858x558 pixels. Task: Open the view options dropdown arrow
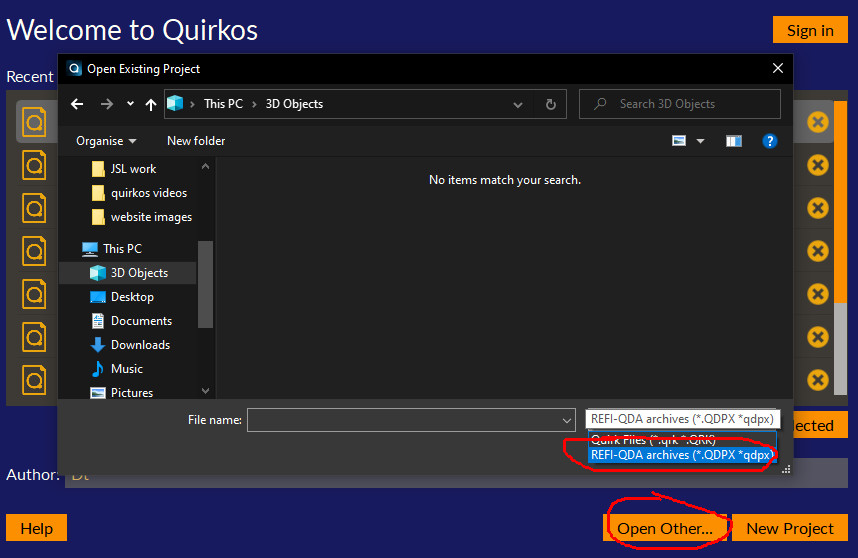700,141
